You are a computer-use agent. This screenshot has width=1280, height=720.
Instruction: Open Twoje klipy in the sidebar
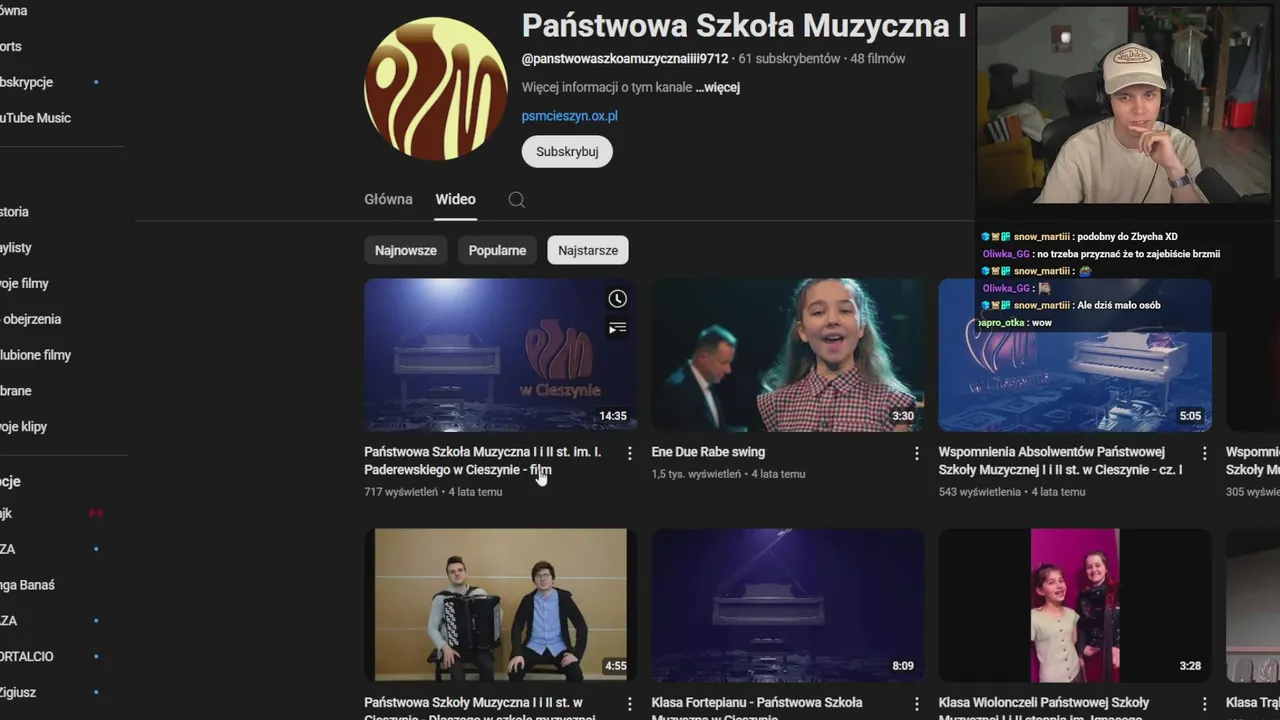(x=24, y=427)
